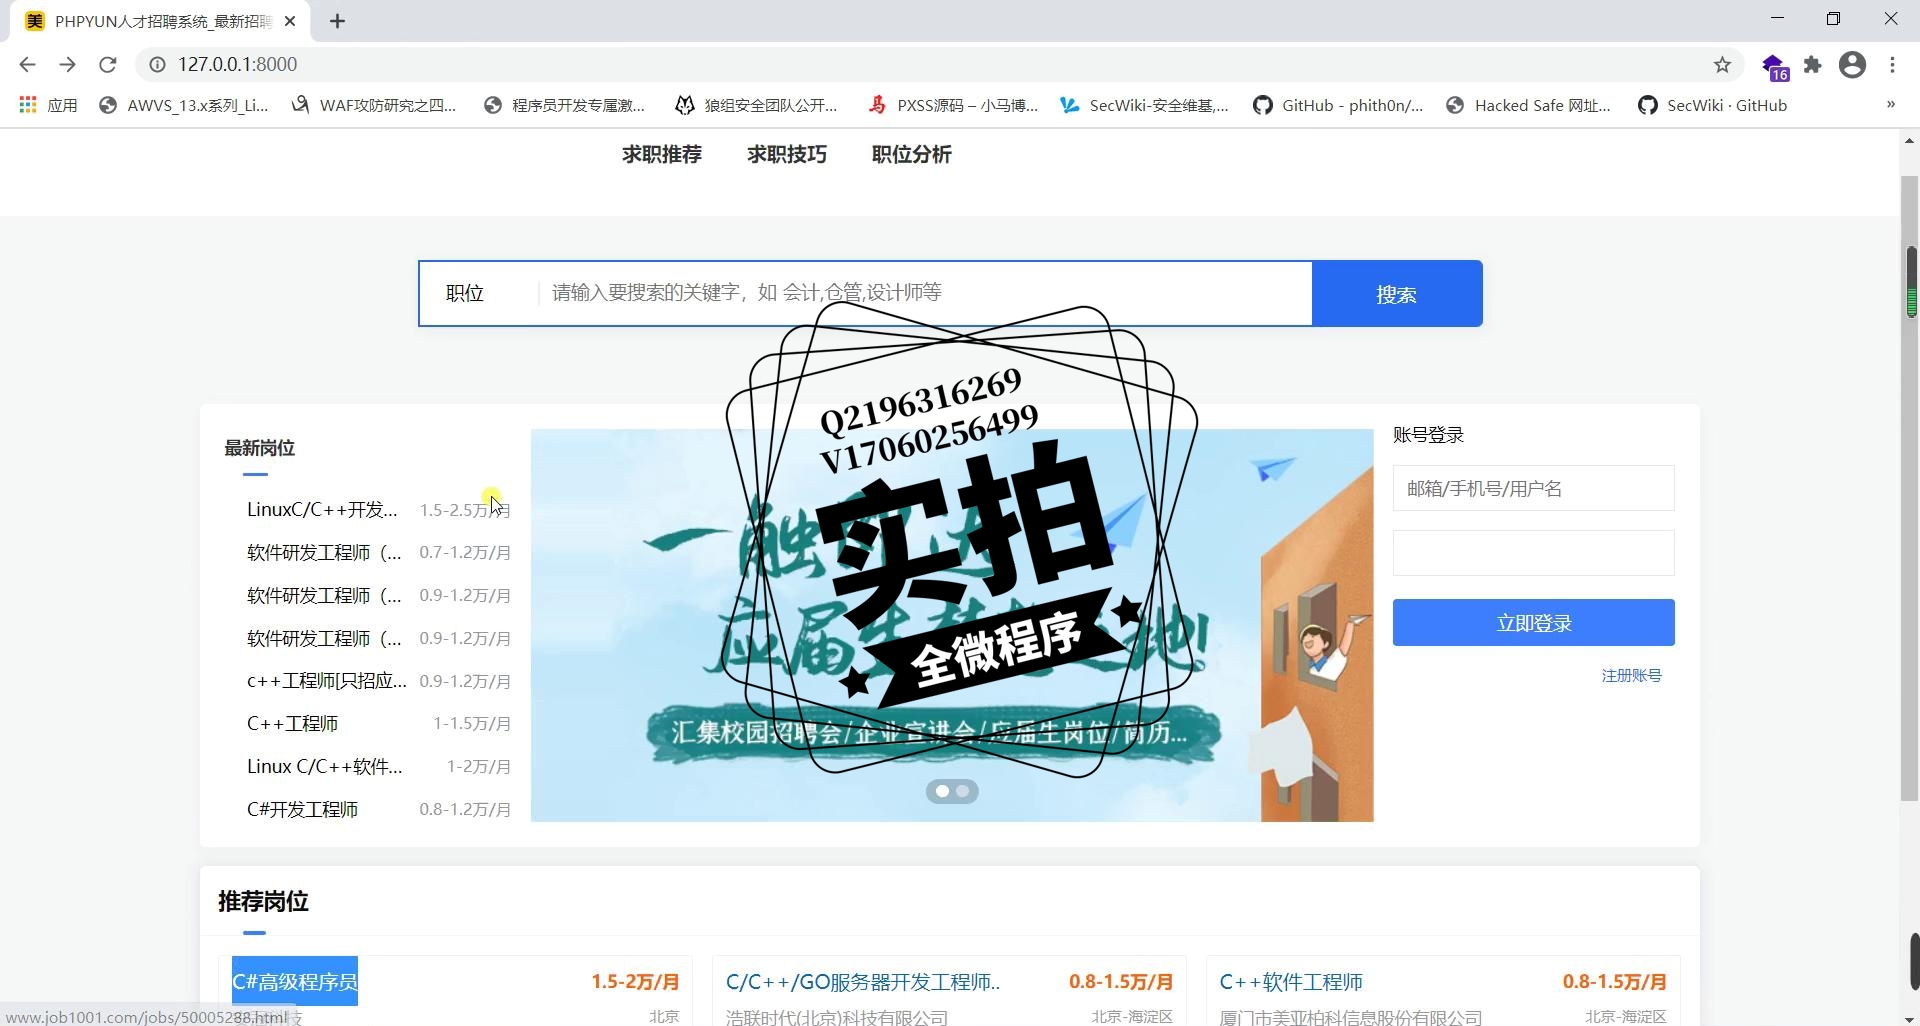The width and height of the screenshot is (1920, 1026).
Task: Open the C#高级程序员 recommended job
Action: coord(295,982)
